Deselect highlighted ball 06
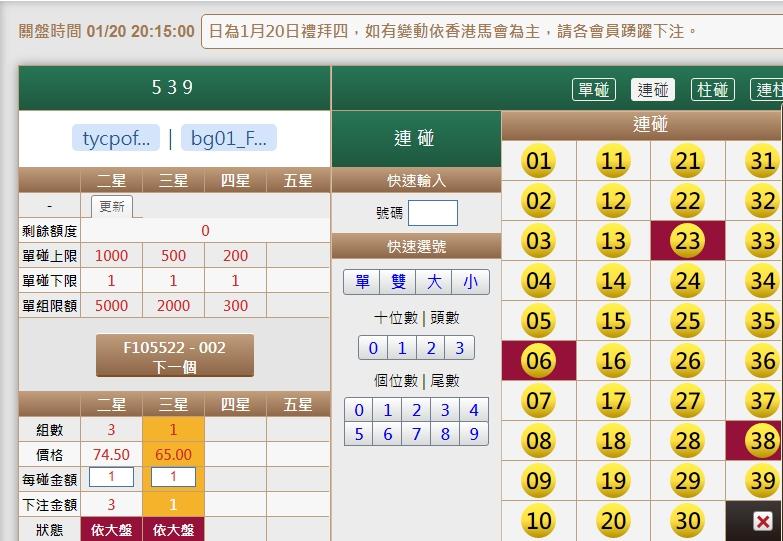The image size is (783, 541). point(538,361)
